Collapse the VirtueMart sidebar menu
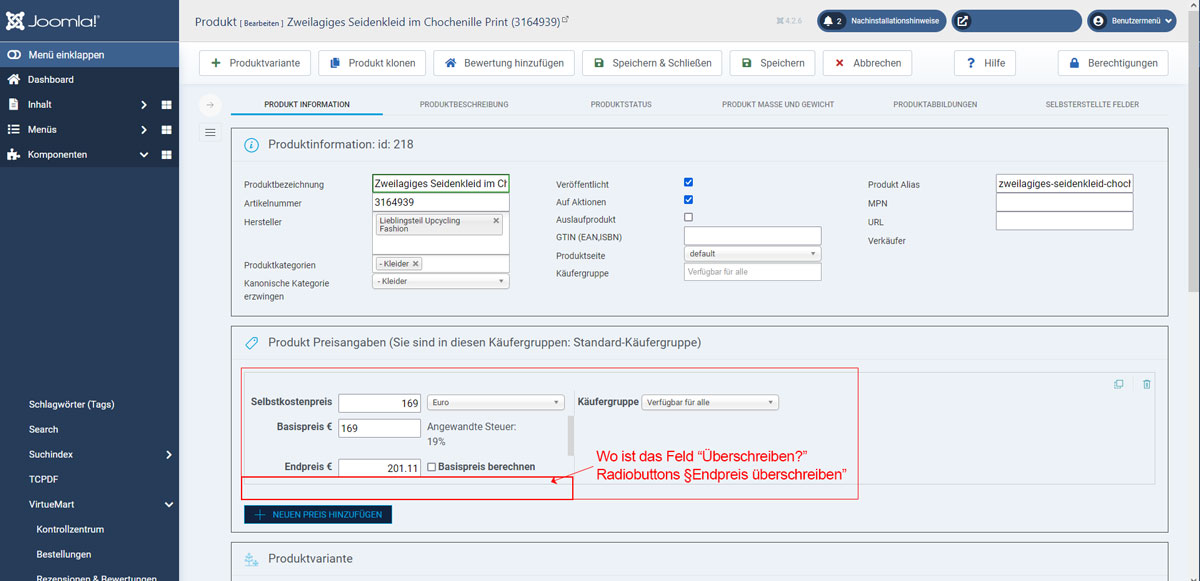Image resolution: width=1200 pixels, height=581 pixels. [168, 505]
